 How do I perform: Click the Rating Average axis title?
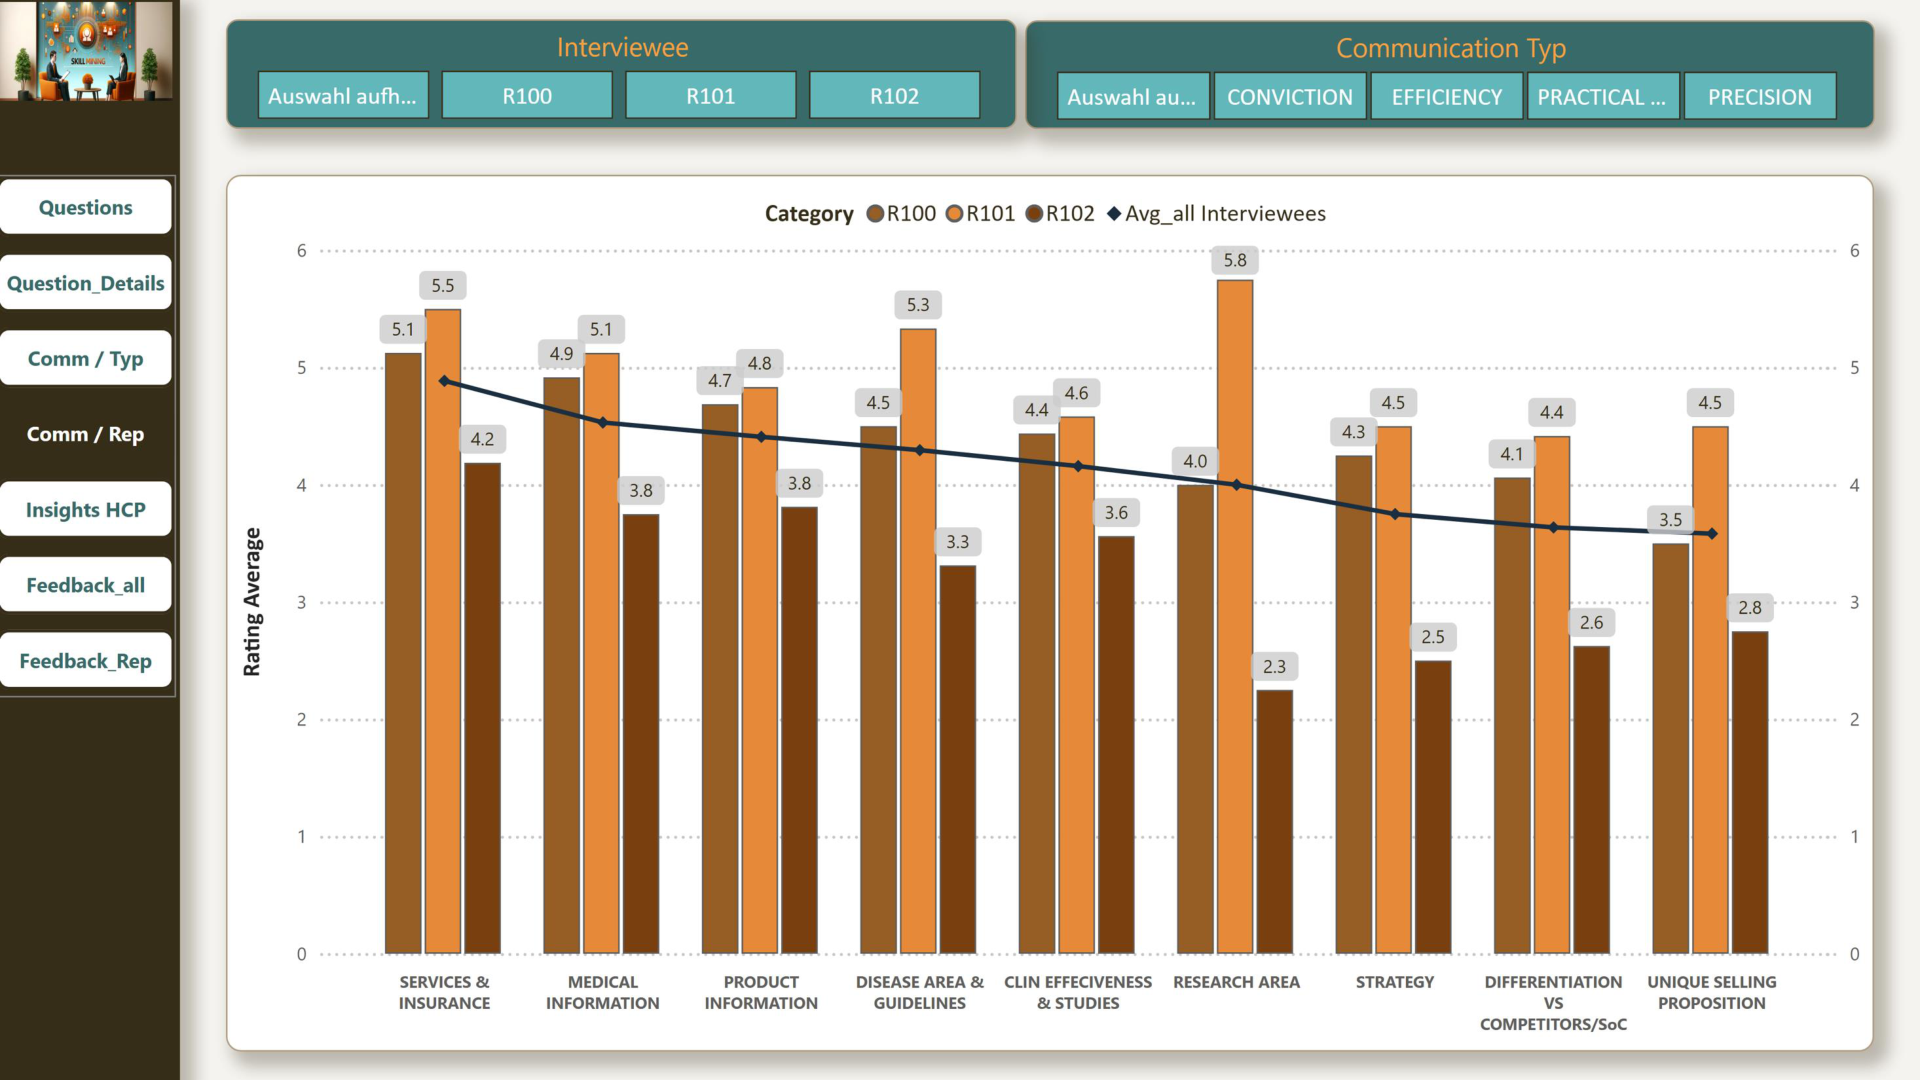[x=252, y=602]
